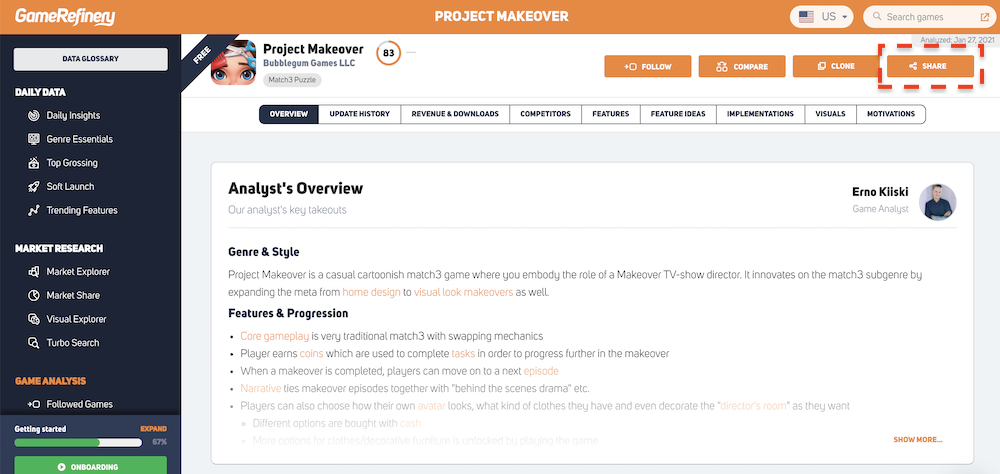The height and width of the screenshot is (474, 1000).
Task: Open Visual Explorer page
Action: pyautogui.click(x=77, y=319)
